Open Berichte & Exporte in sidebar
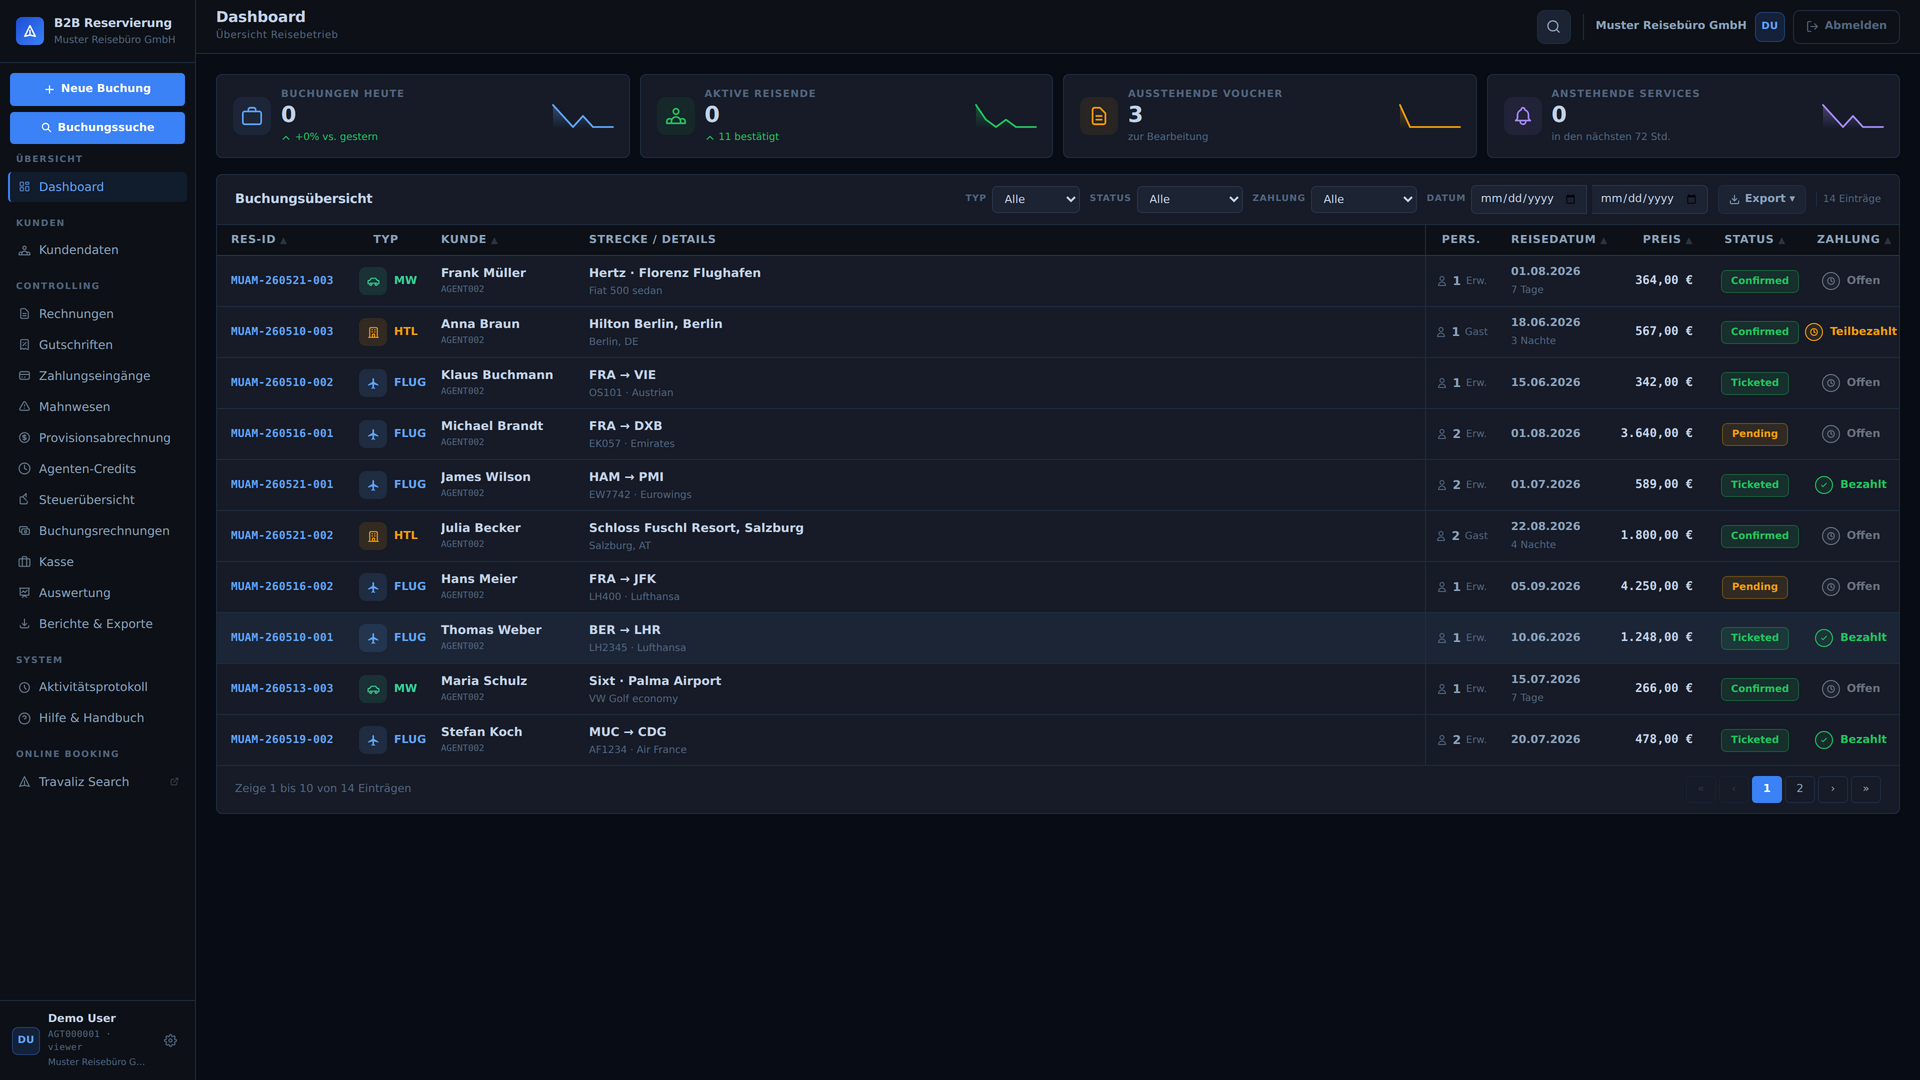The width and height of the screenshot is (1920, 1080). (97, 624)
